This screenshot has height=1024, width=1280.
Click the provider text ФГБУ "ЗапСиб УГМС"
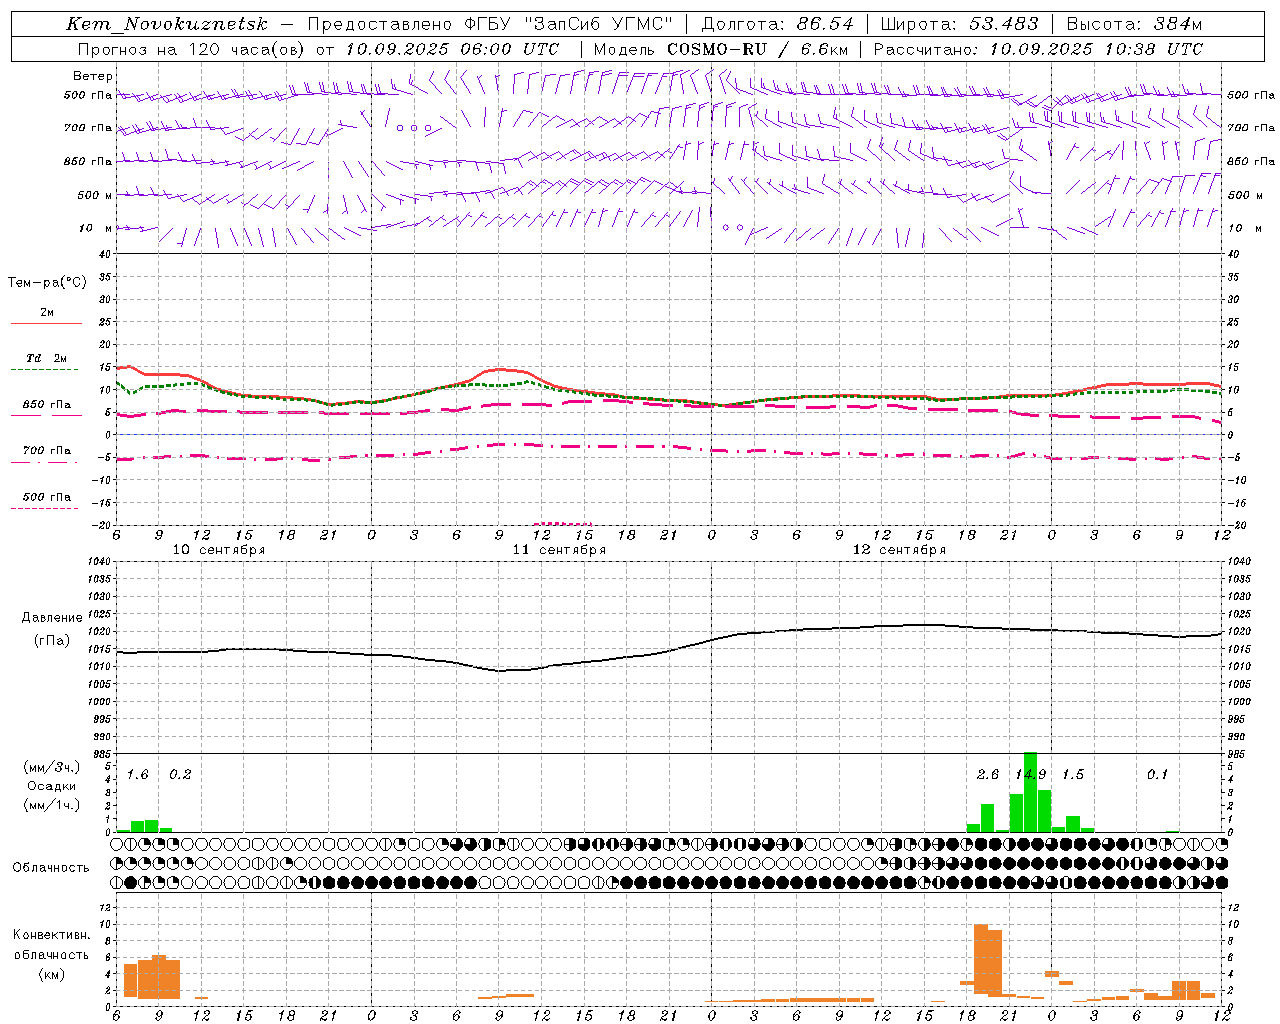(569, 24)
